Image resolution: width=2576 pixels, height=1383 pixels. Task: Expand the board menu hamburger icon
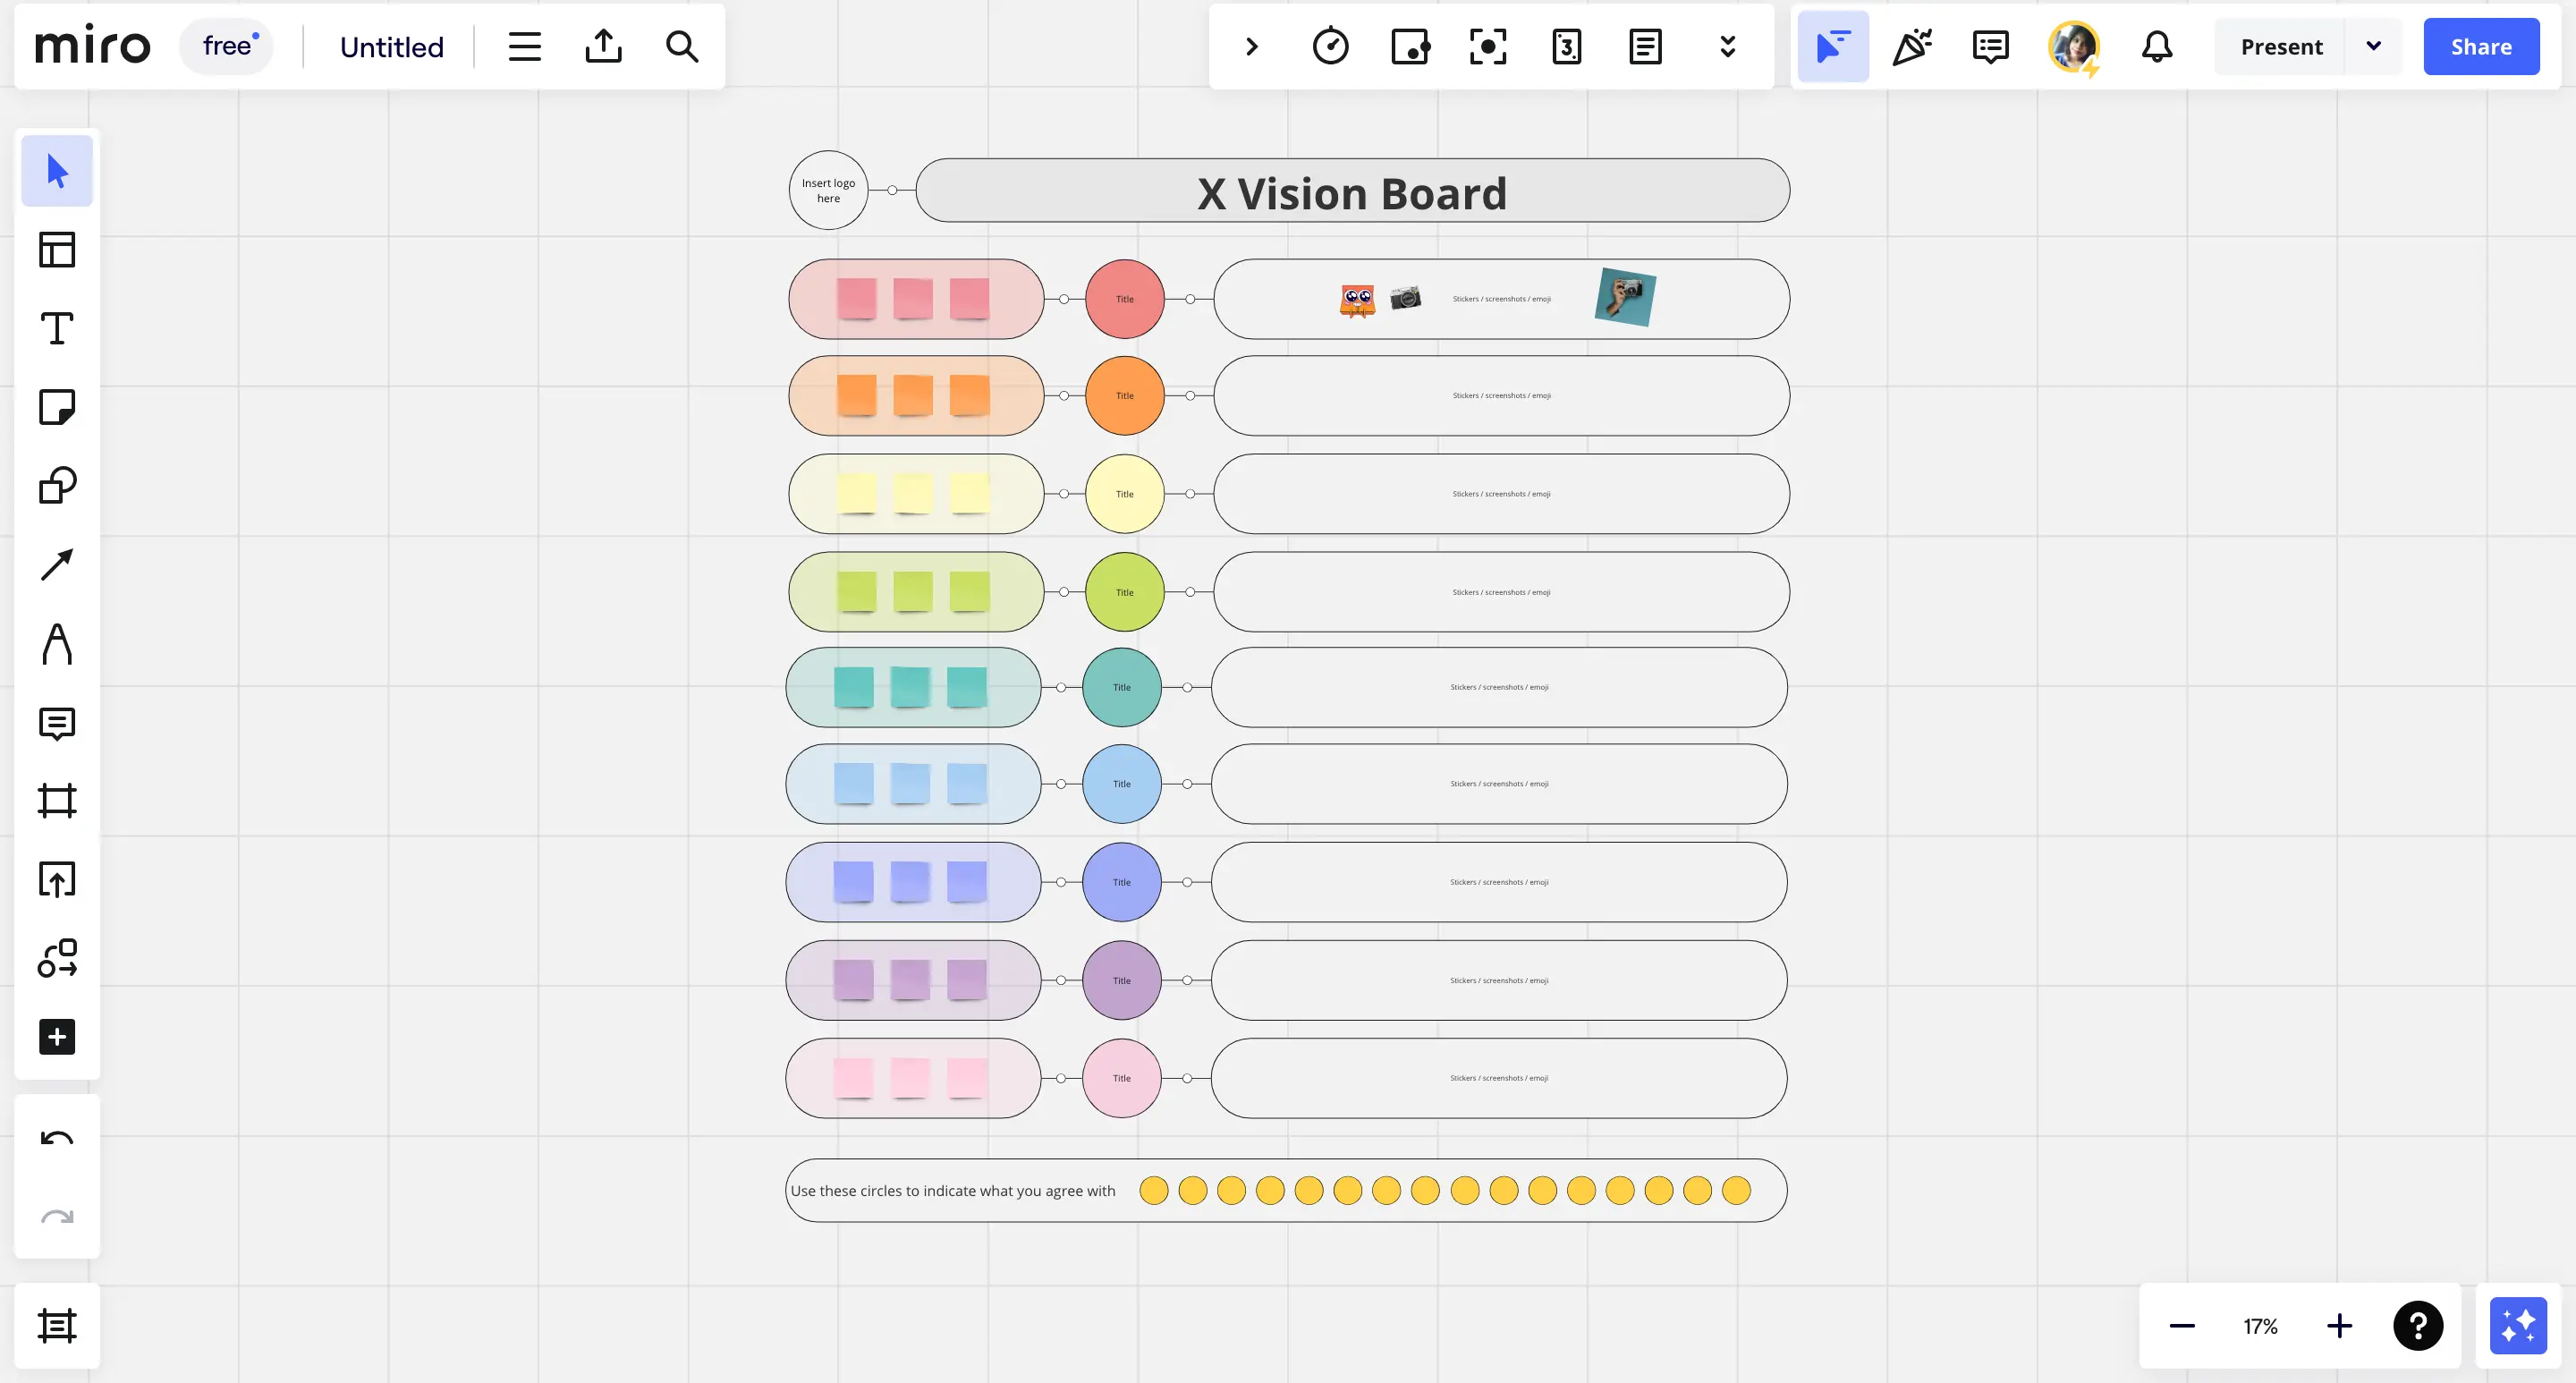tap(525, 46)
